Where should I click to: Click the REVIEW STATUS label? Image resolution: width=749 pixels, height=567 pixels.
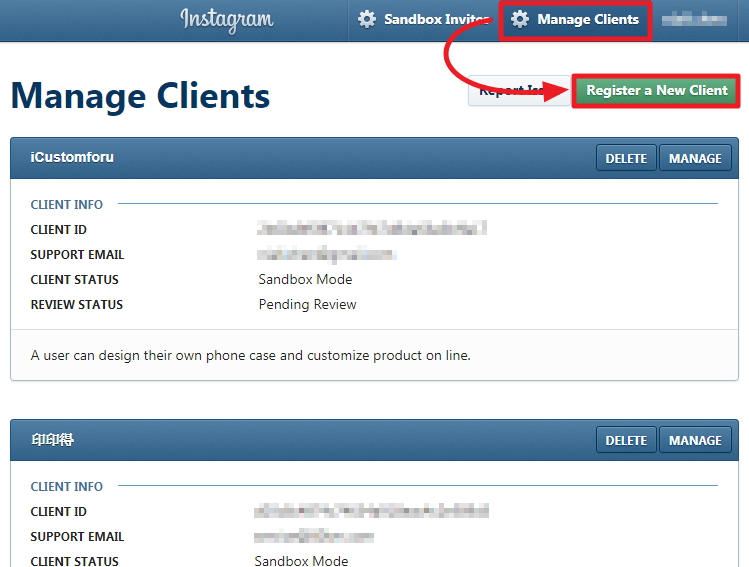pyautogui.click(x=77, y=305)
